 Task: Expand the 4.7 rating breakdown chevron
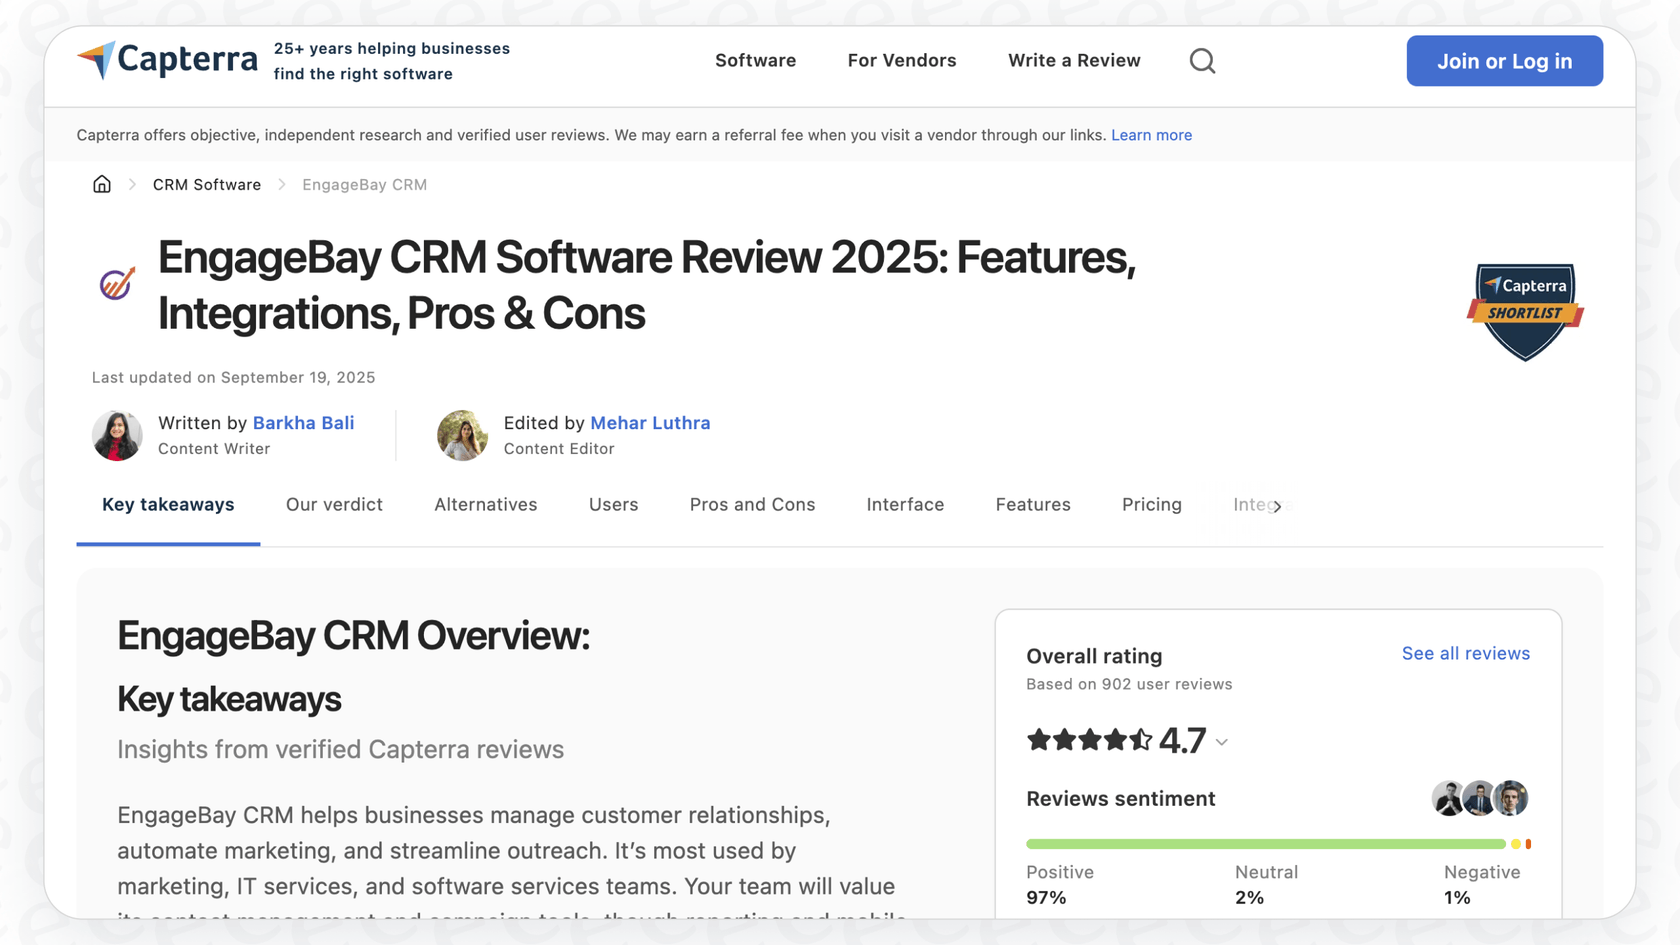(x=1221, y=742)
